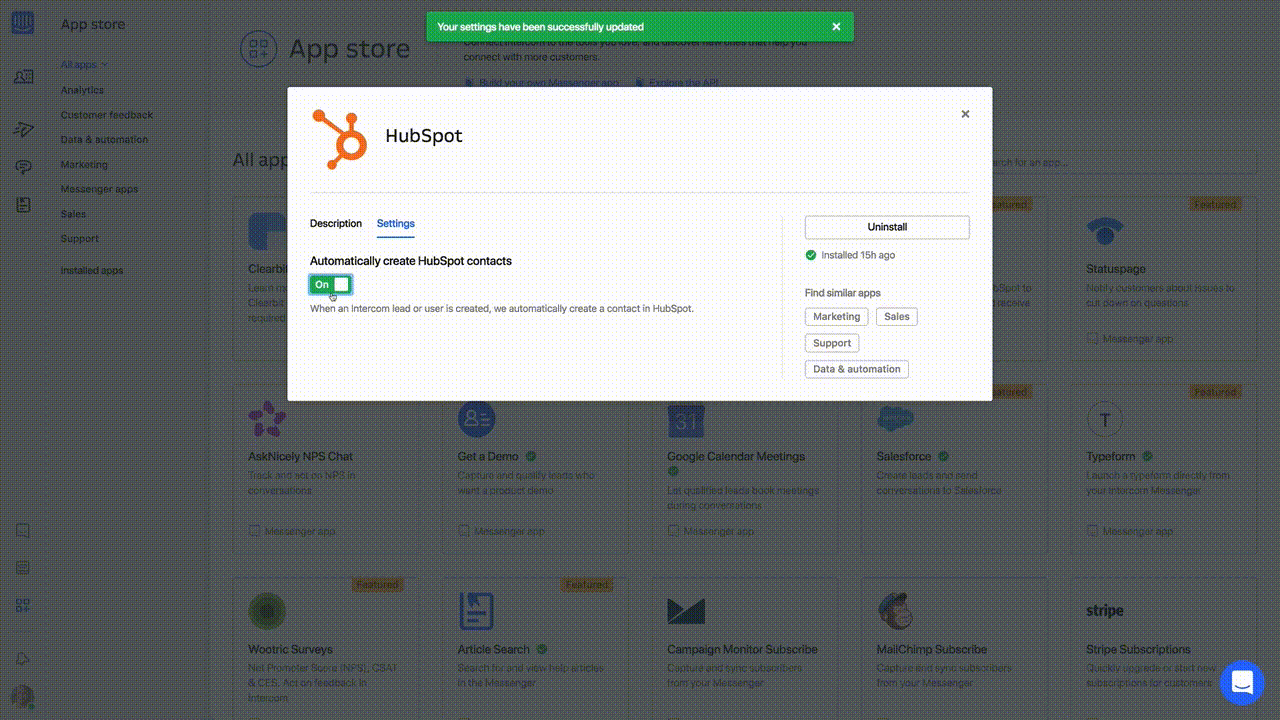Open notifications via the bell icon
The width and height of the screenshot is (1280, 720).
[22, 658]
